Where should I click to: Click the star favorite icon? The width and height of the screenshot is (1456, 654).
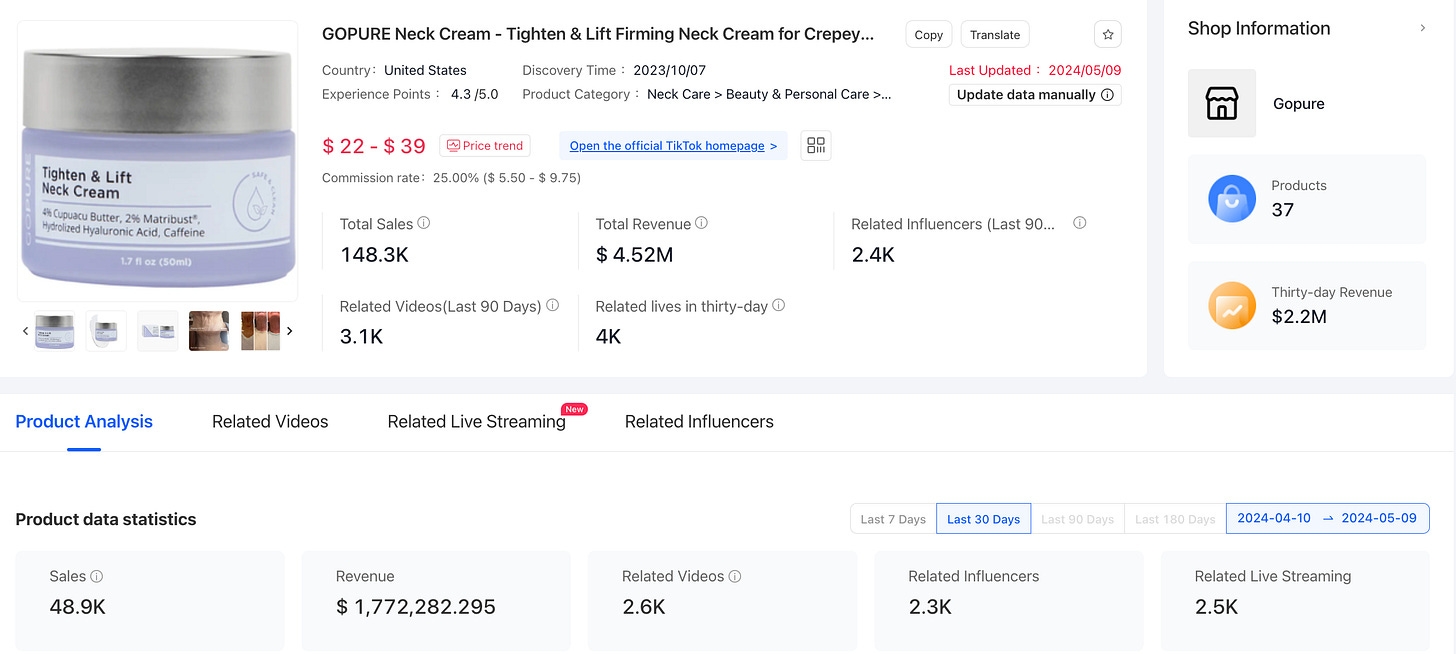click(1108, 34)
